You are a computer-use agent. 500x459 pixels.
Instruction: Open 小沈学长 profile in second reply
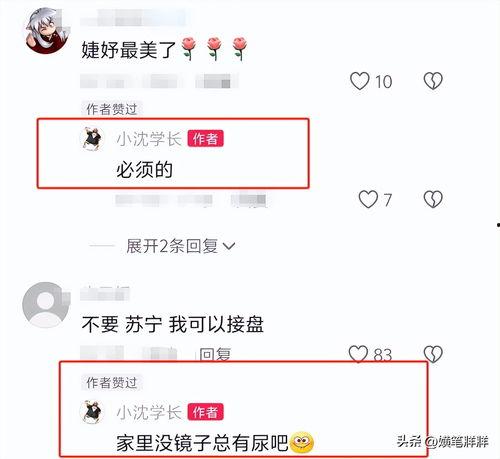pos(149,412)
